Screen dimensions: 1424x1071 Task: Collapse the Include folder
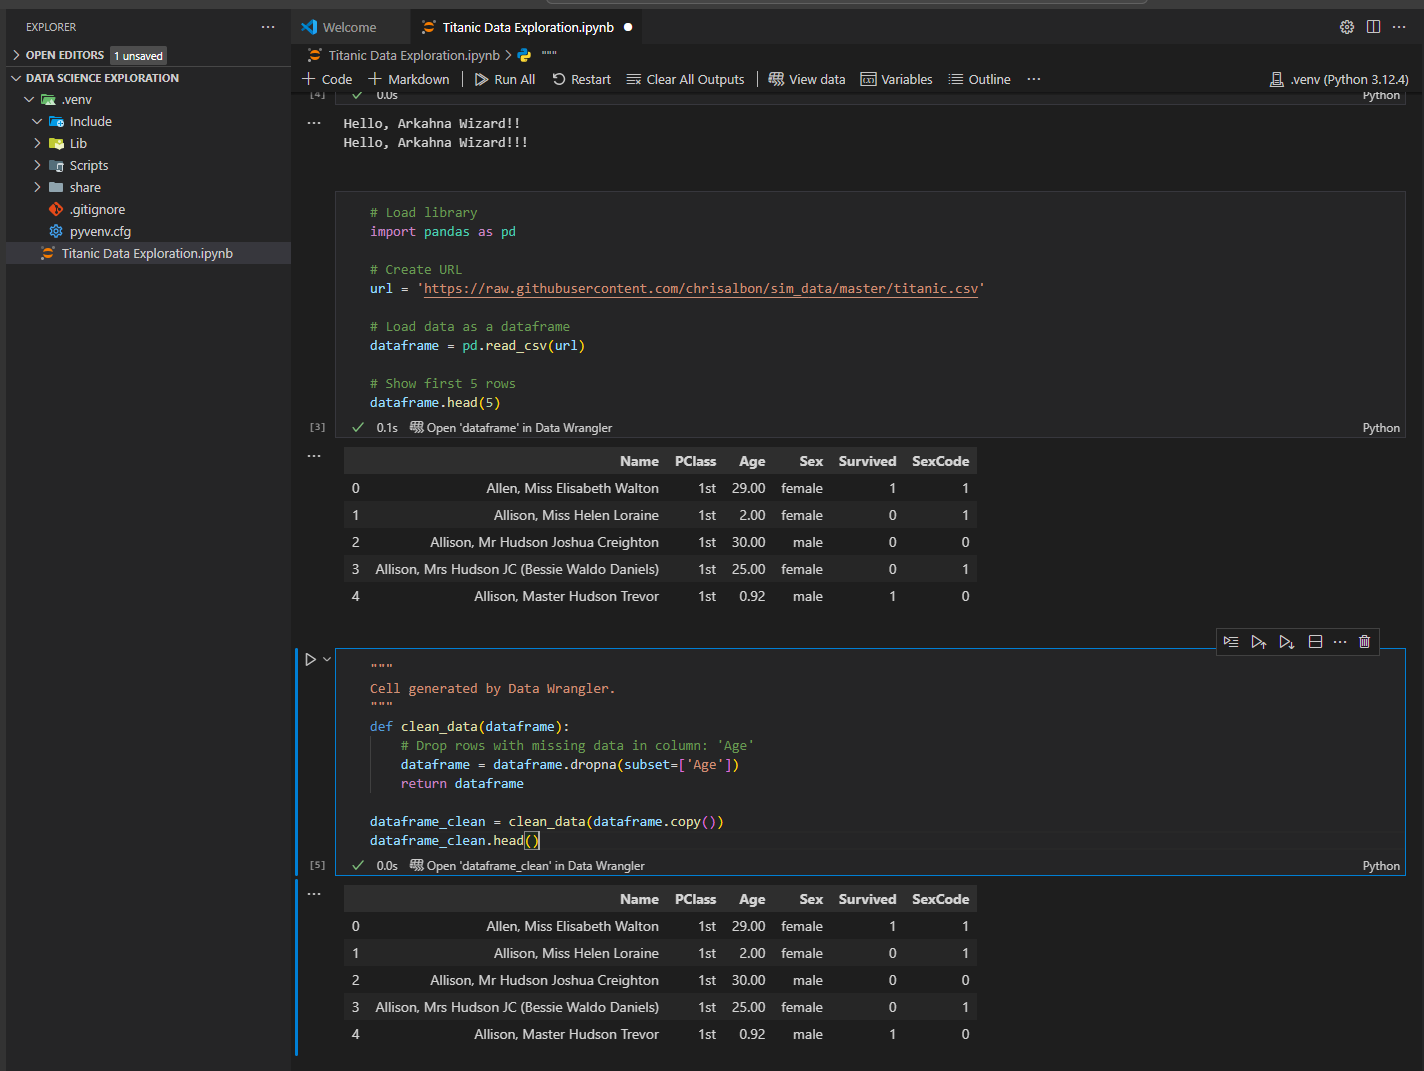point(37,121)
